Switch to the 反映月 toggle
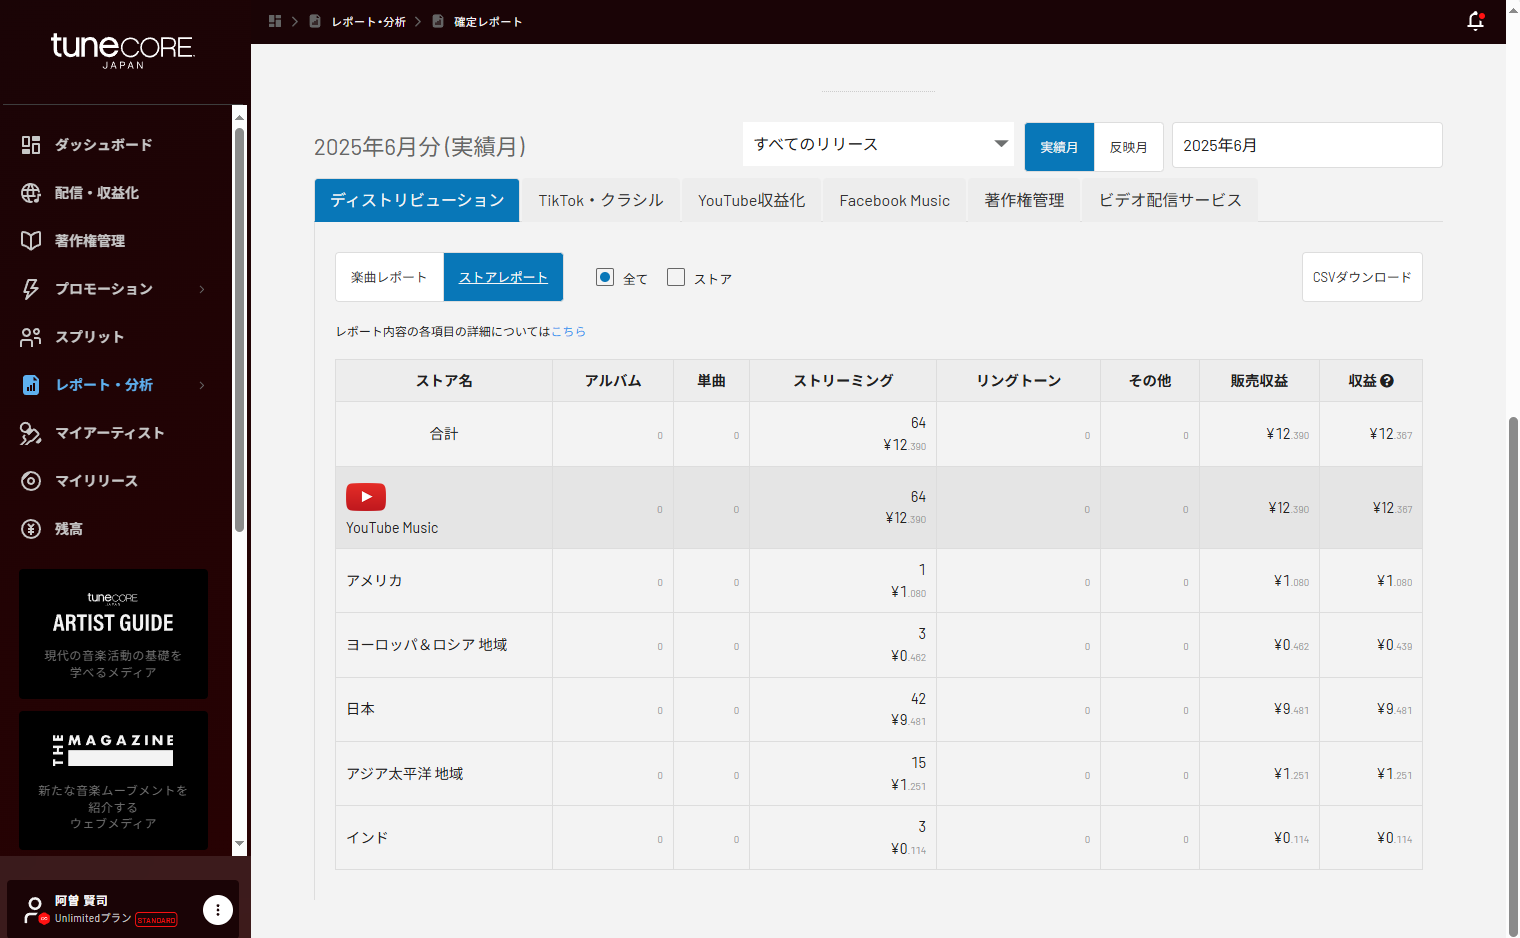The image size is (1520, 938). click(x=1128, y=147)
